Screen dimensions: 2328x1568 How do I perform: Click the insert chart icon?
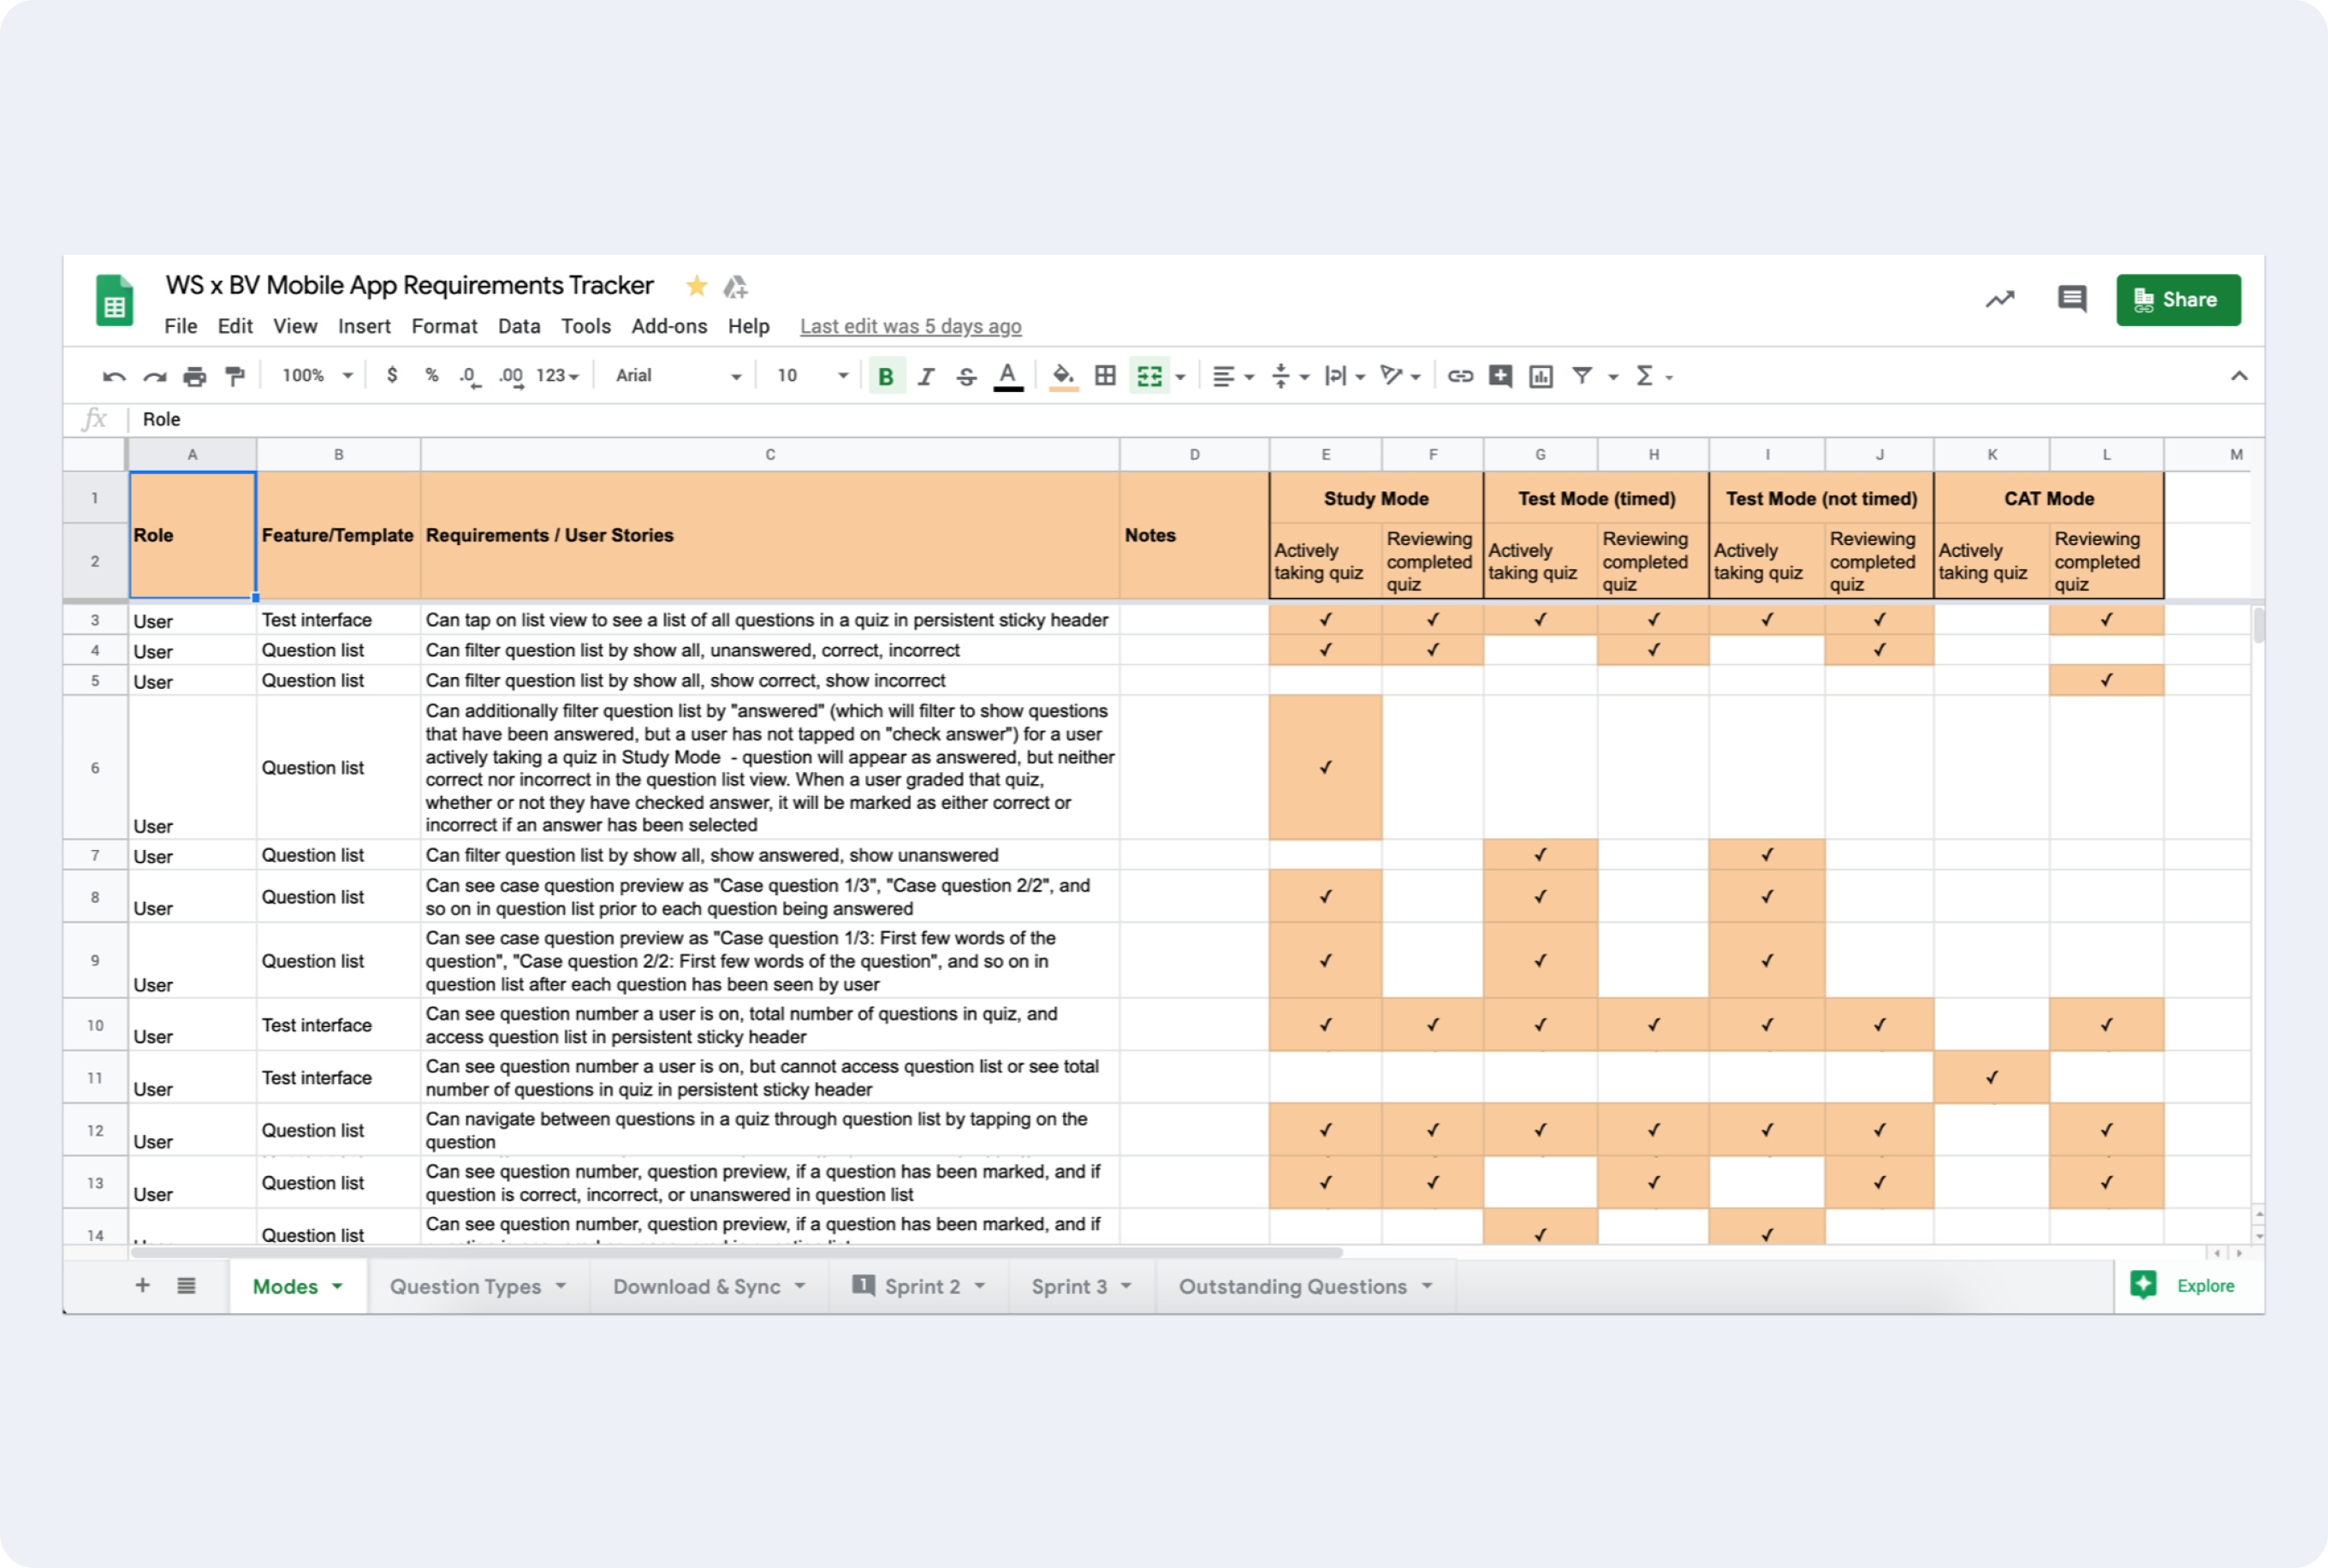[1541, 376]
